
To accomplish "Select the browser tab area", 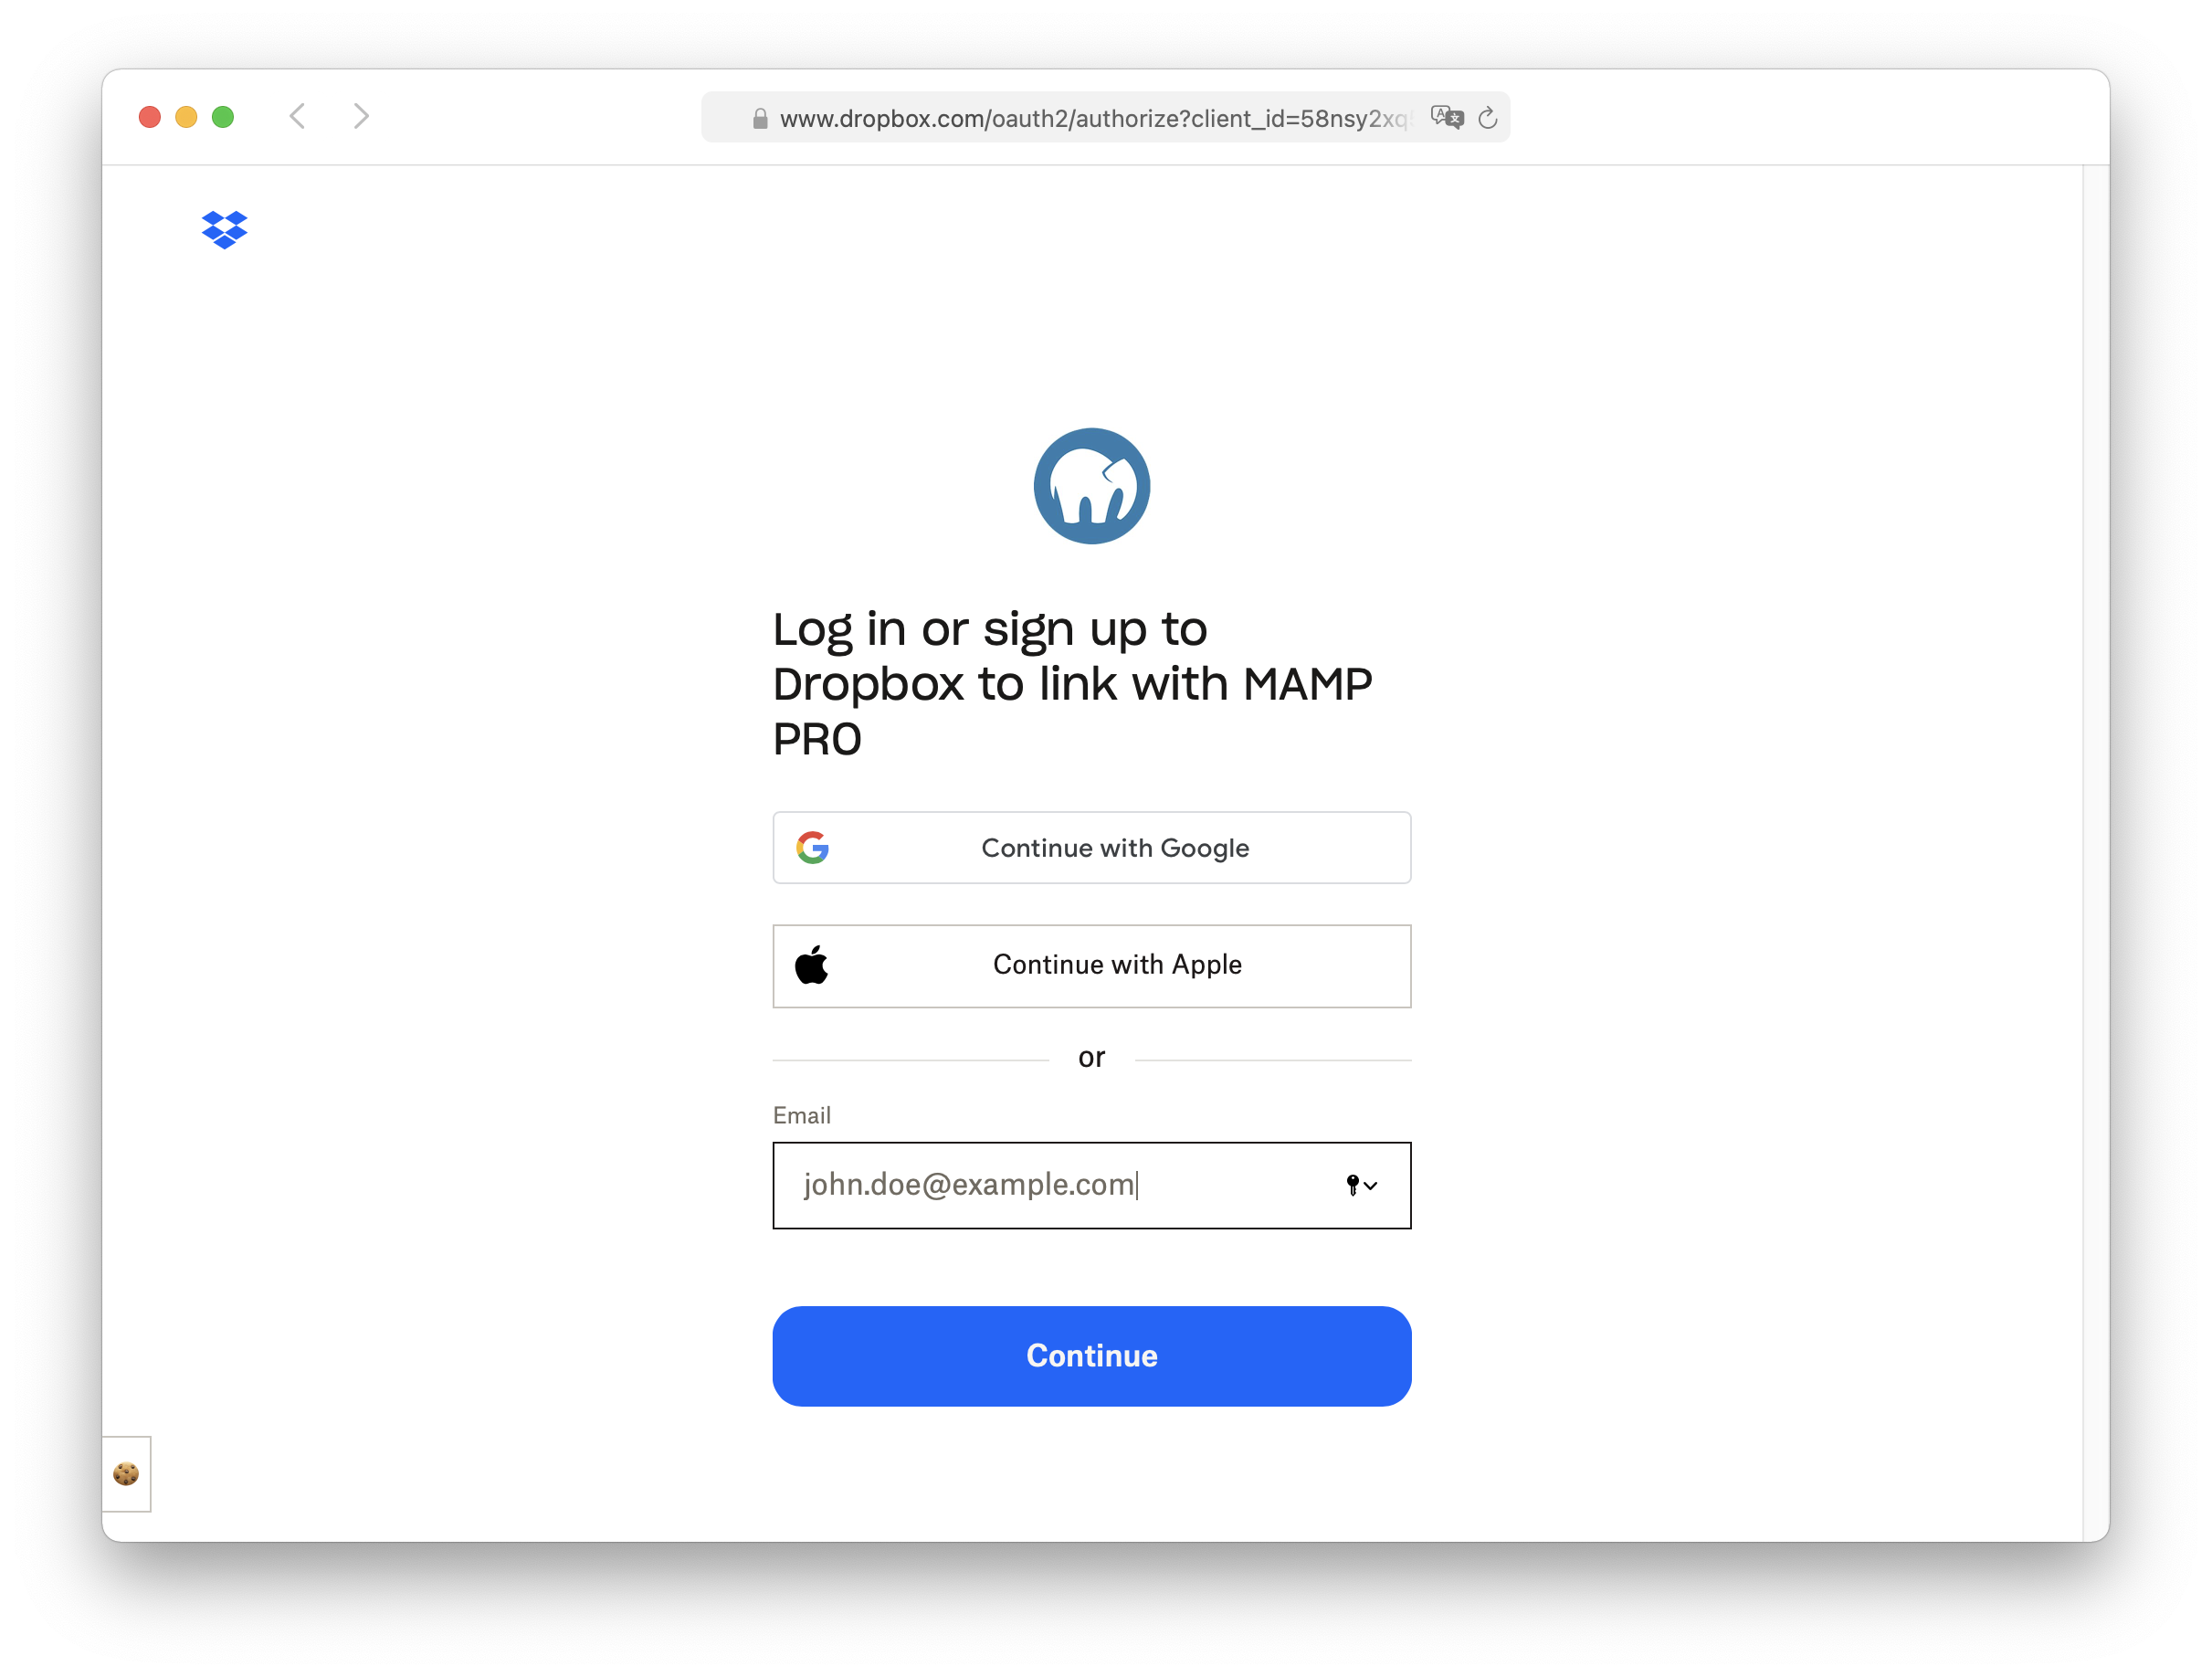I will click(1106, 116).
